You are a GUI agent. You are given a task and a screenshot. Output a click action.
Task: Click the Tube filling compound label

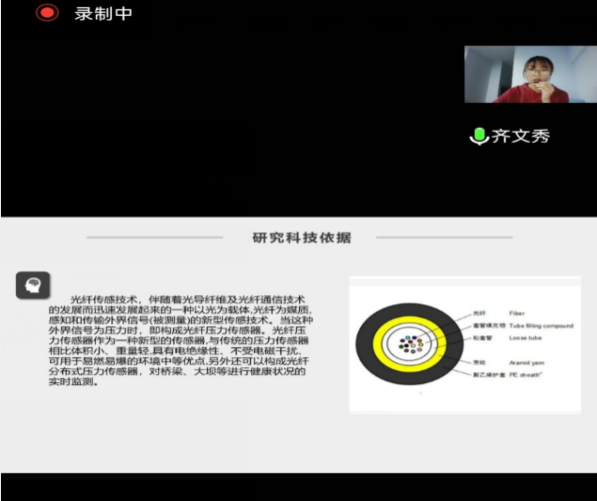pyautogui.click(x=541, y=326)
